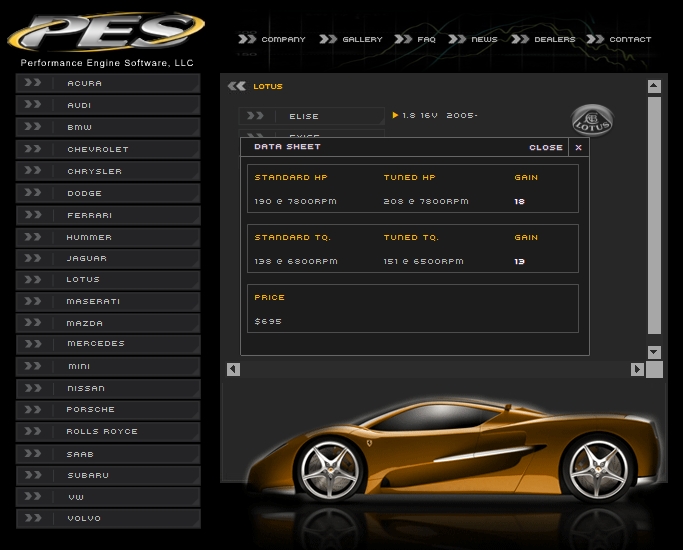Open the Company menu
Screen dimensions: 683x550
click(272, 40)
